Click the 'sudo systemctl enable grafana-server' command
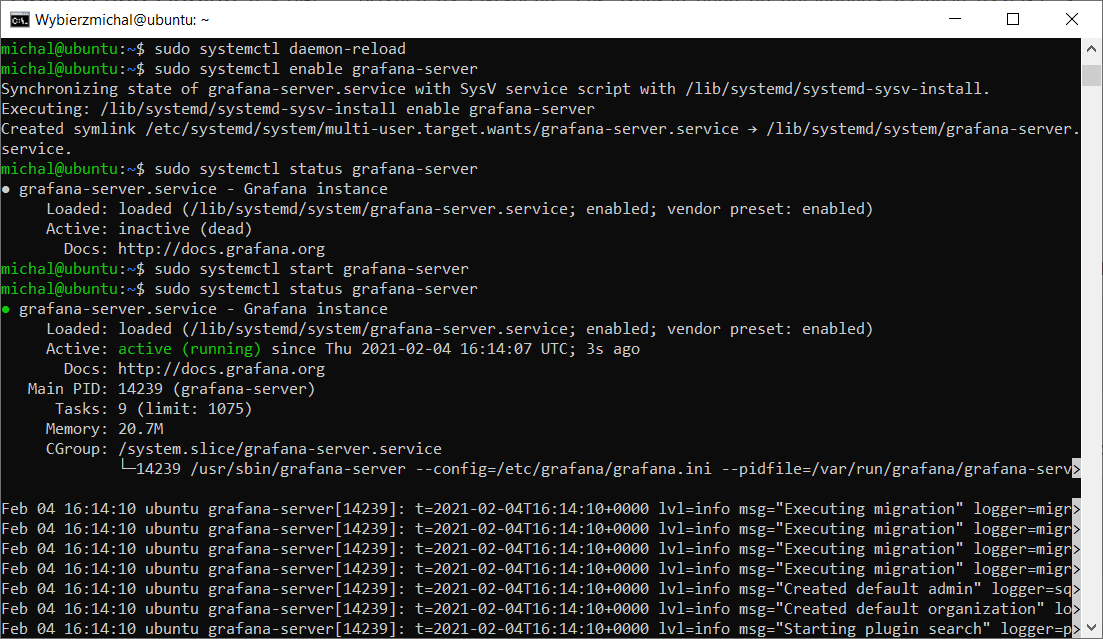This screenshot has width=1103, height=639. tap(316, 69)
